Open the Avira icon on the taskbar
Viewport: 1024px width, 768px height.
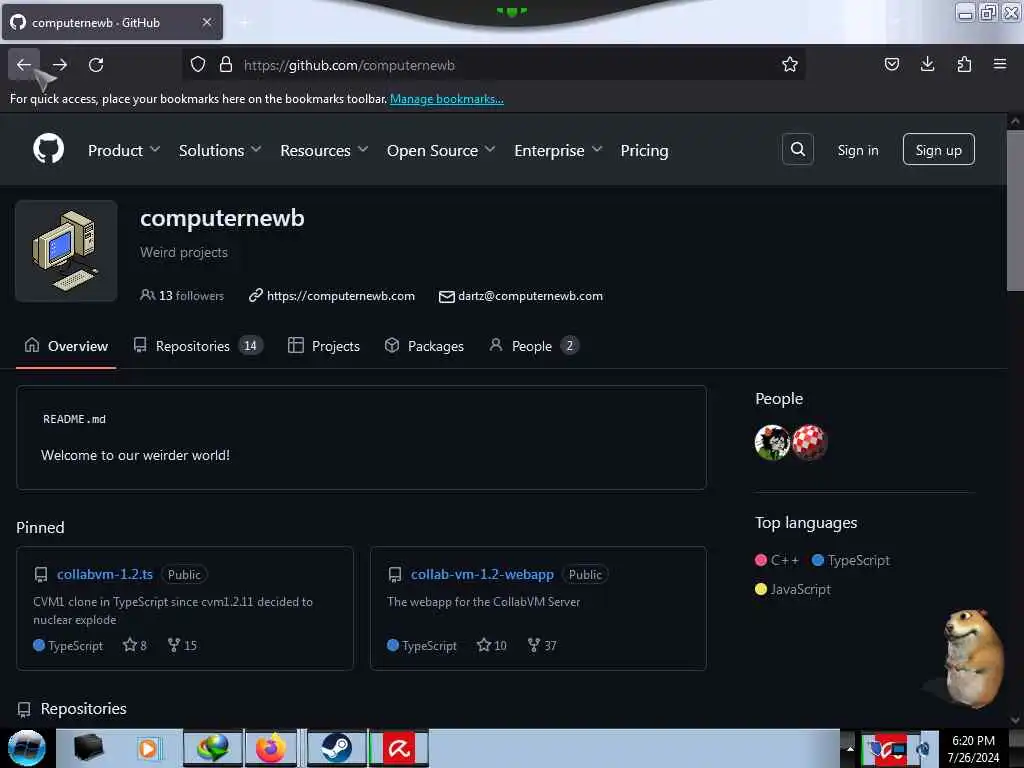point(399,748)
